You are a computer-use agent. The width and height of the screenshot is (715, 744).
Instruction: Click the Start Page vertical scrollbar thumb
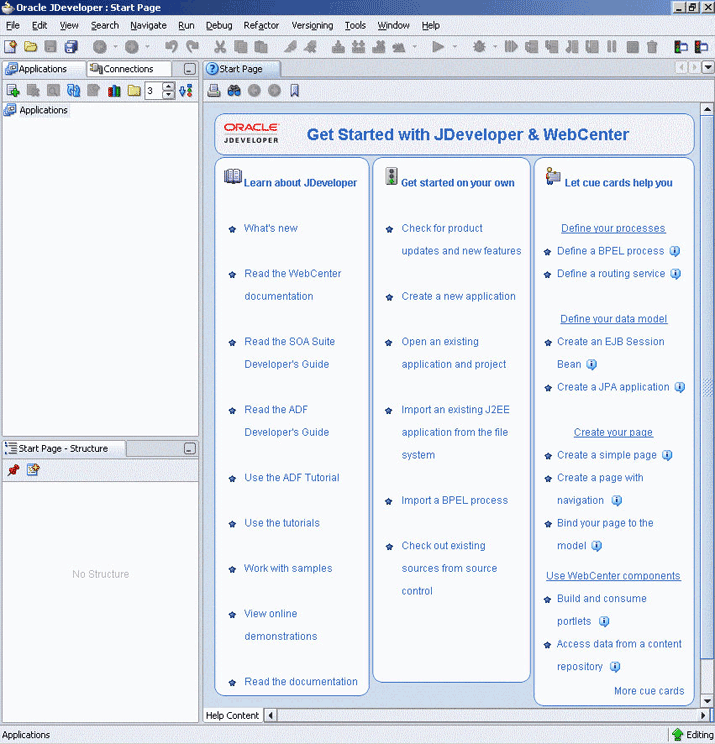pos(707,387)
